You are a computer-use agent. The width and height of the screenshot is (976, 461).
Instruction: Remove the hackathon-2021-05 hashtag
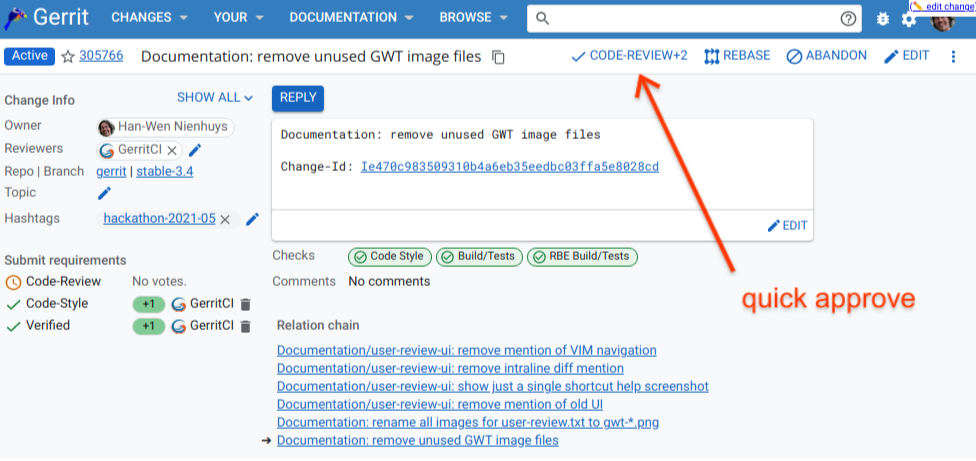coord(225,219)
